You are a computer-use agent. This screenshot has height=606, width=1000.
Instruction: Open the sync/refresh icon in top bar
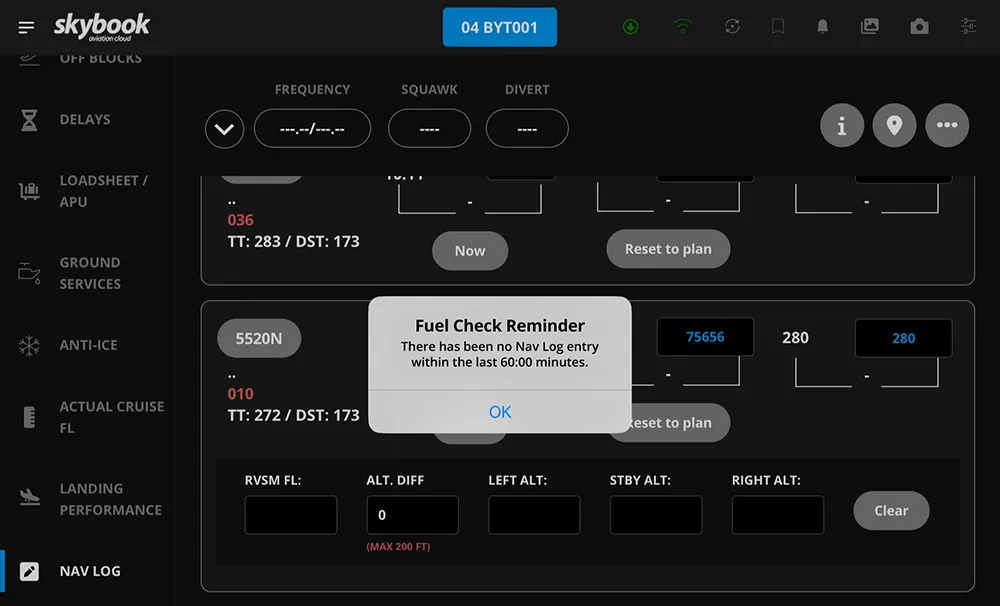pos(732,27)
